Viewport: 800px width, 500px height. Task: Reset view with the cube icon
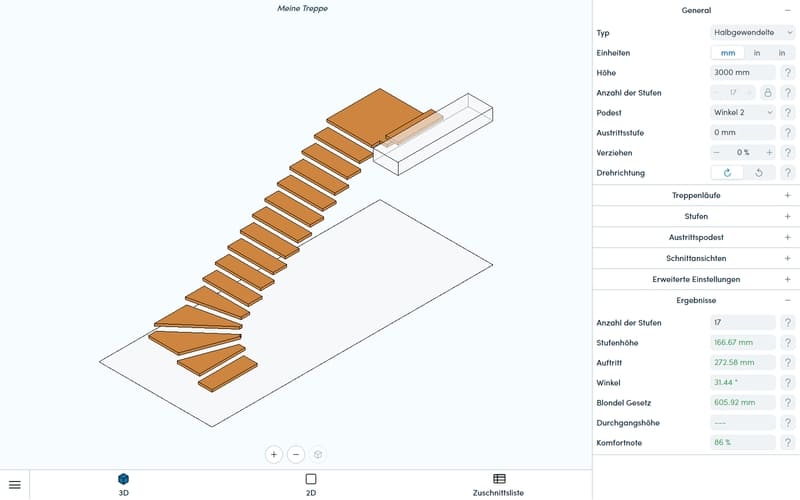318,454
